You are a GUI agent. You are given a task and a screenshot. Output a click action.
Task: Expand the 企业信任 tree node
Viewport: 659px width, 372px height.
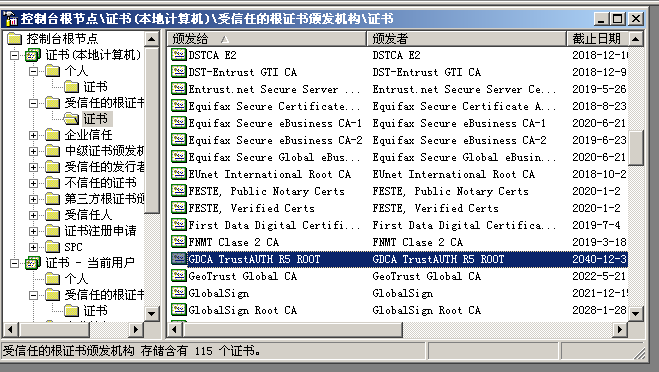34,135
